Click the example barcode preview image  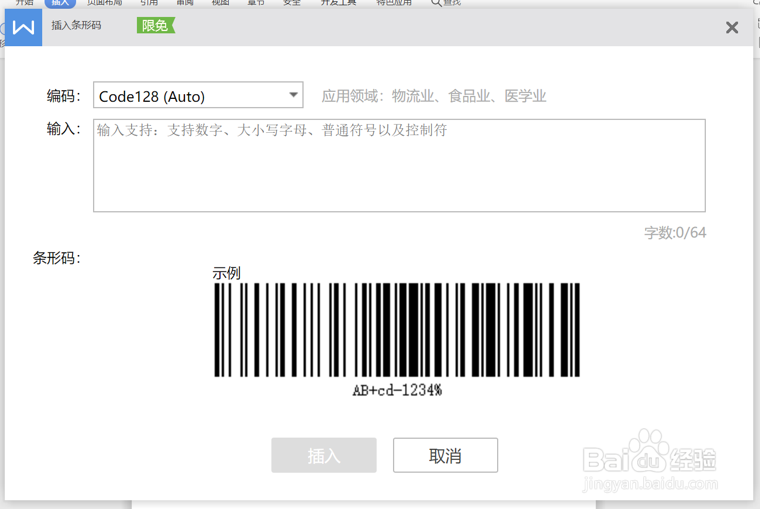[396, 330]
